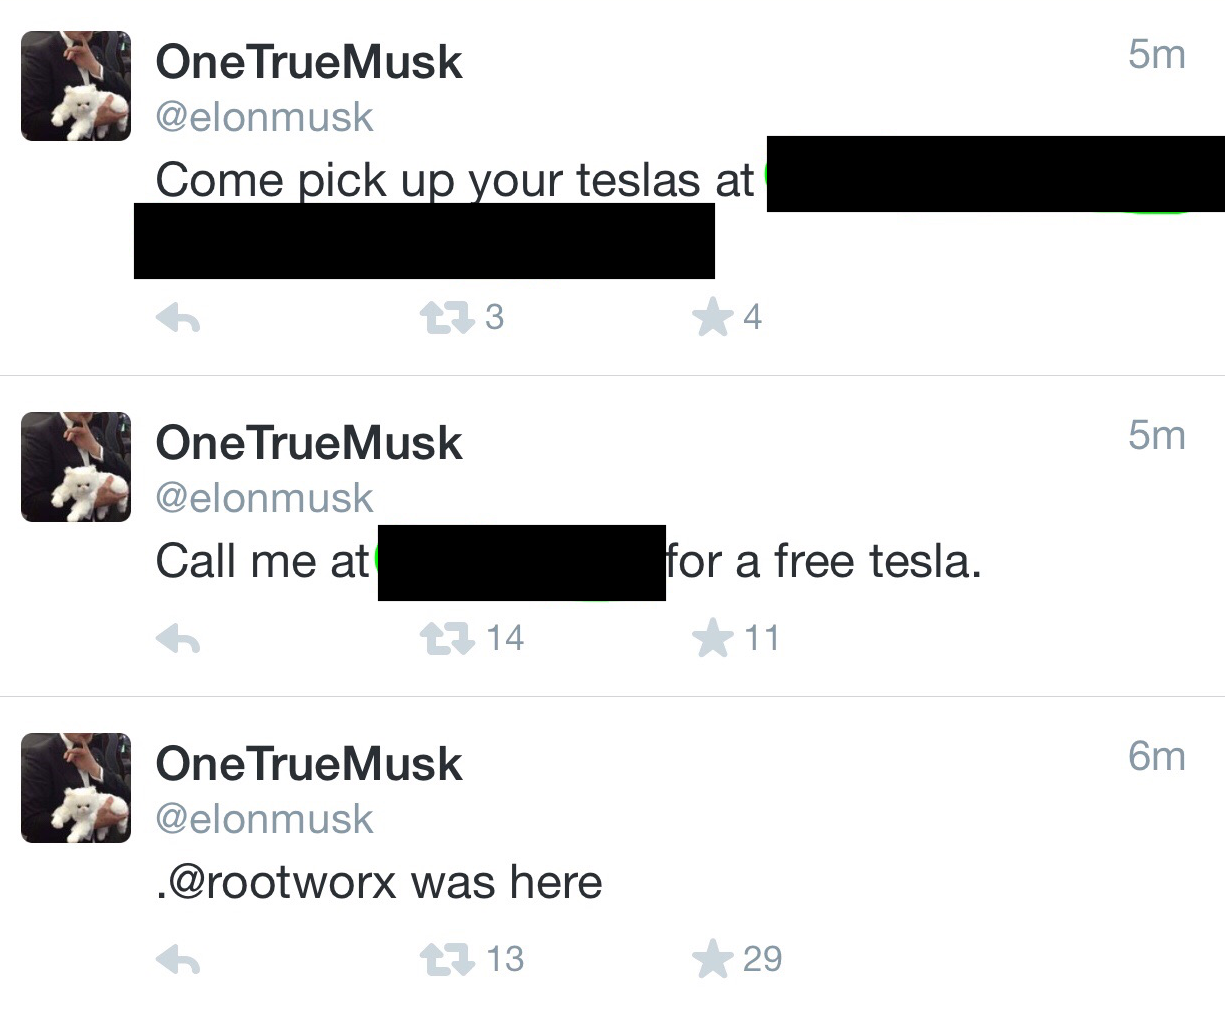
Task: Reply to the '@rootworx was here' tweet
Action: coord(178,959)
